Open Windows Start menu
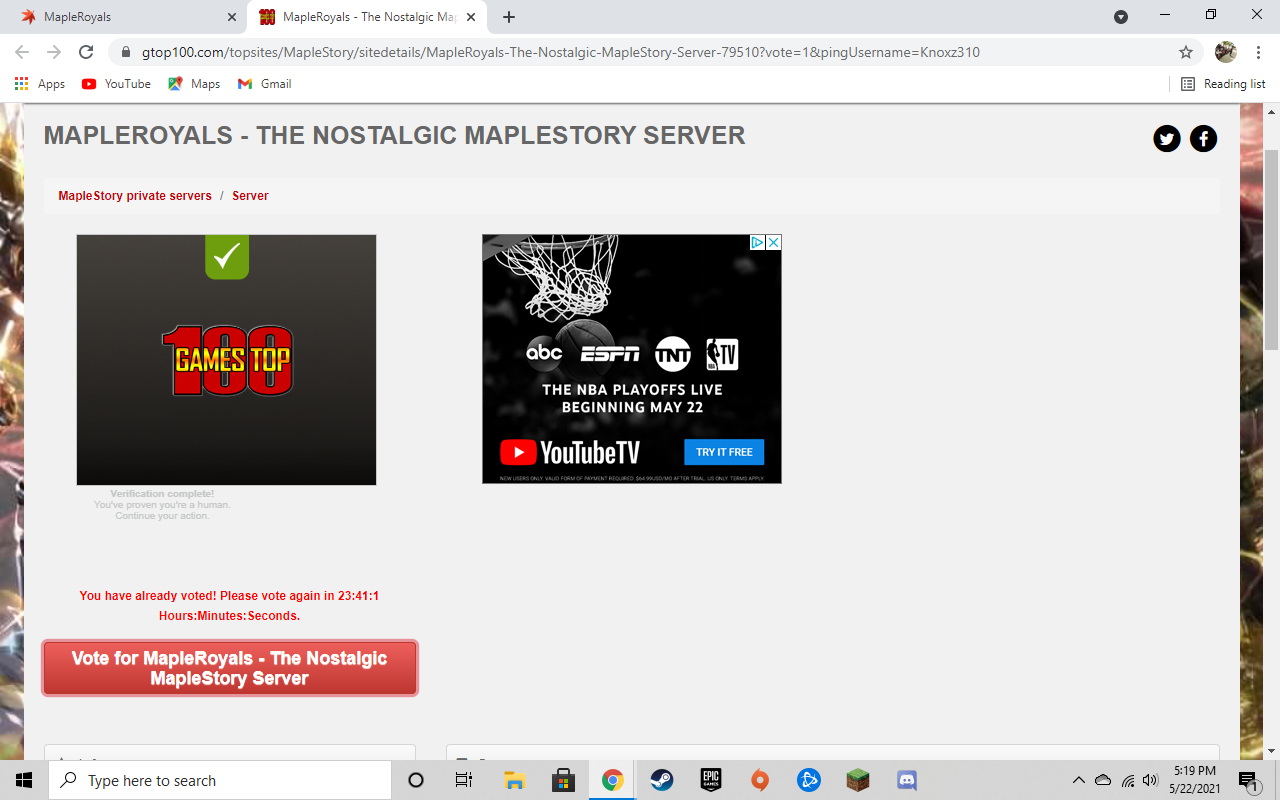Viewport: 1280px width, 800px height. (24, 780)
